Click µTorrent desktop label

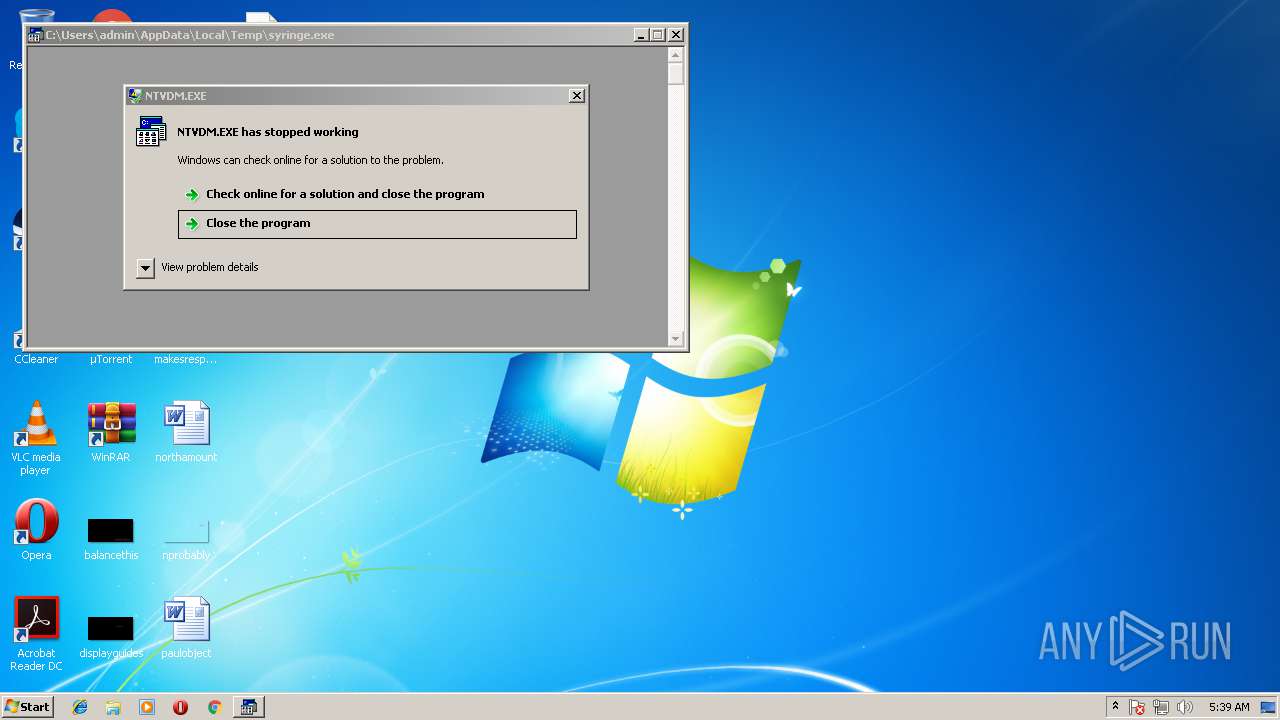coord(111,359)
